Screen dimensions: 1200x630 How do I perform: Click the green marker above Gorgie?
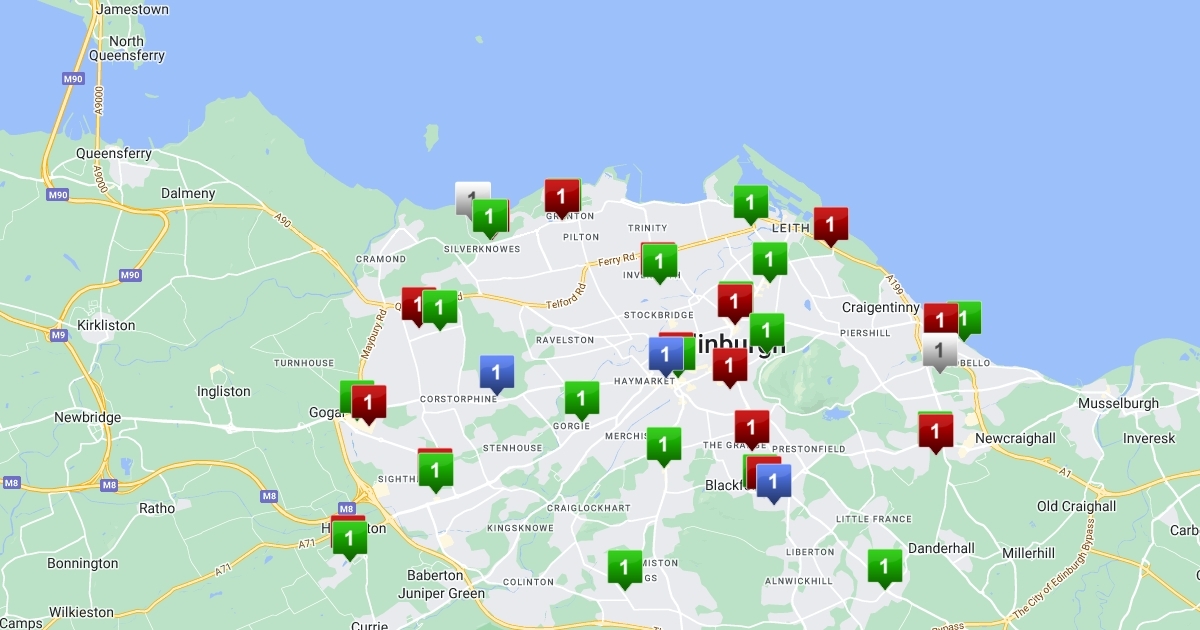pos(581,398)
